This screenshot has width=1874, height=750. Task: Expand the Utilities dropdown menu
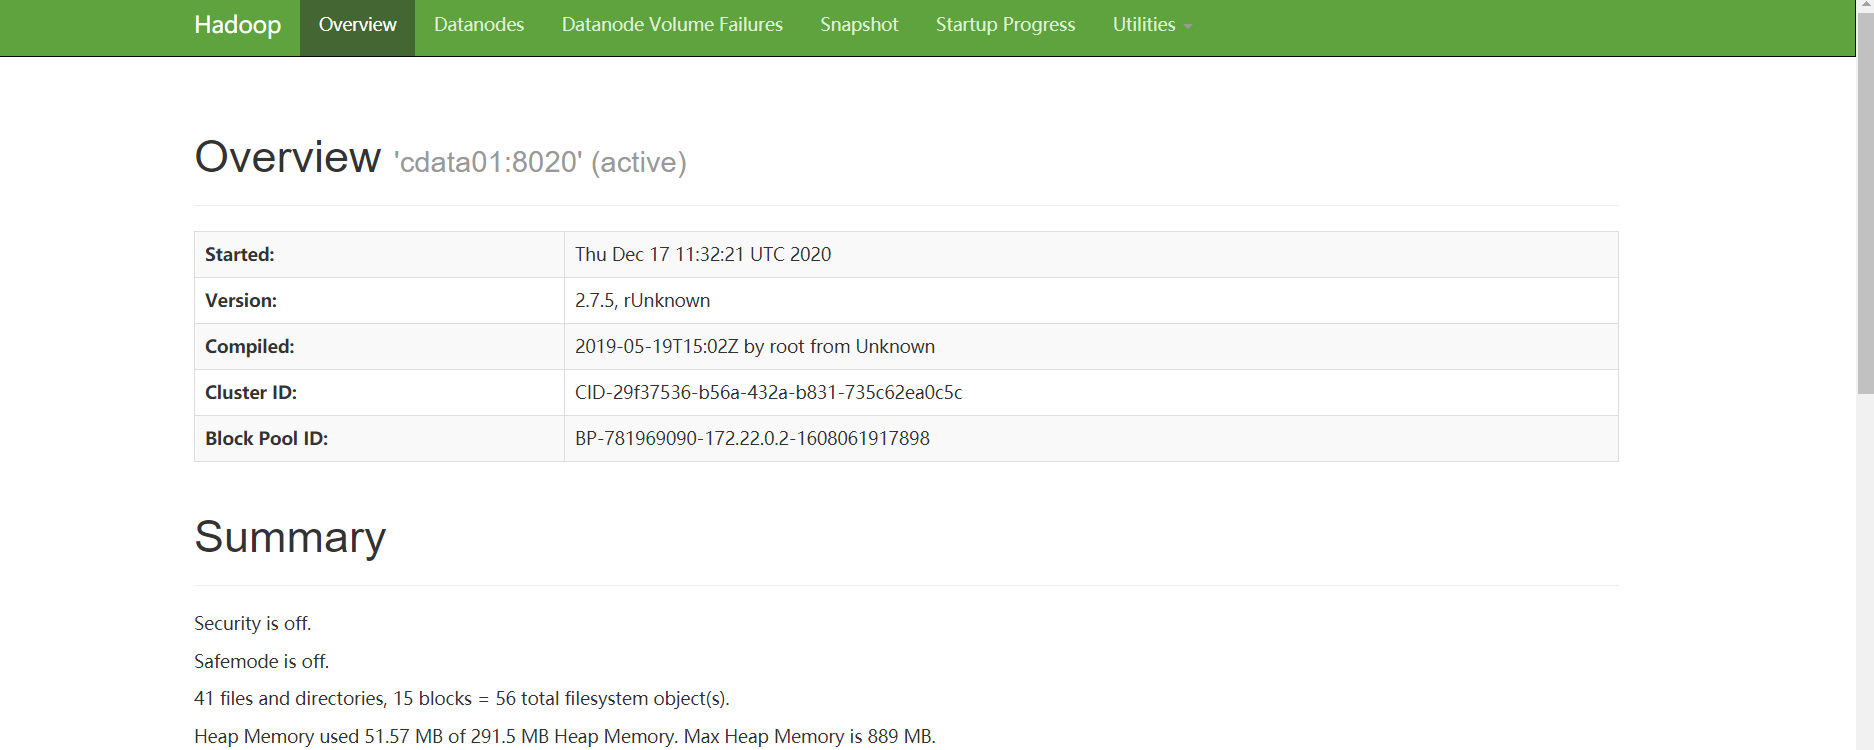coord(1152,27)
